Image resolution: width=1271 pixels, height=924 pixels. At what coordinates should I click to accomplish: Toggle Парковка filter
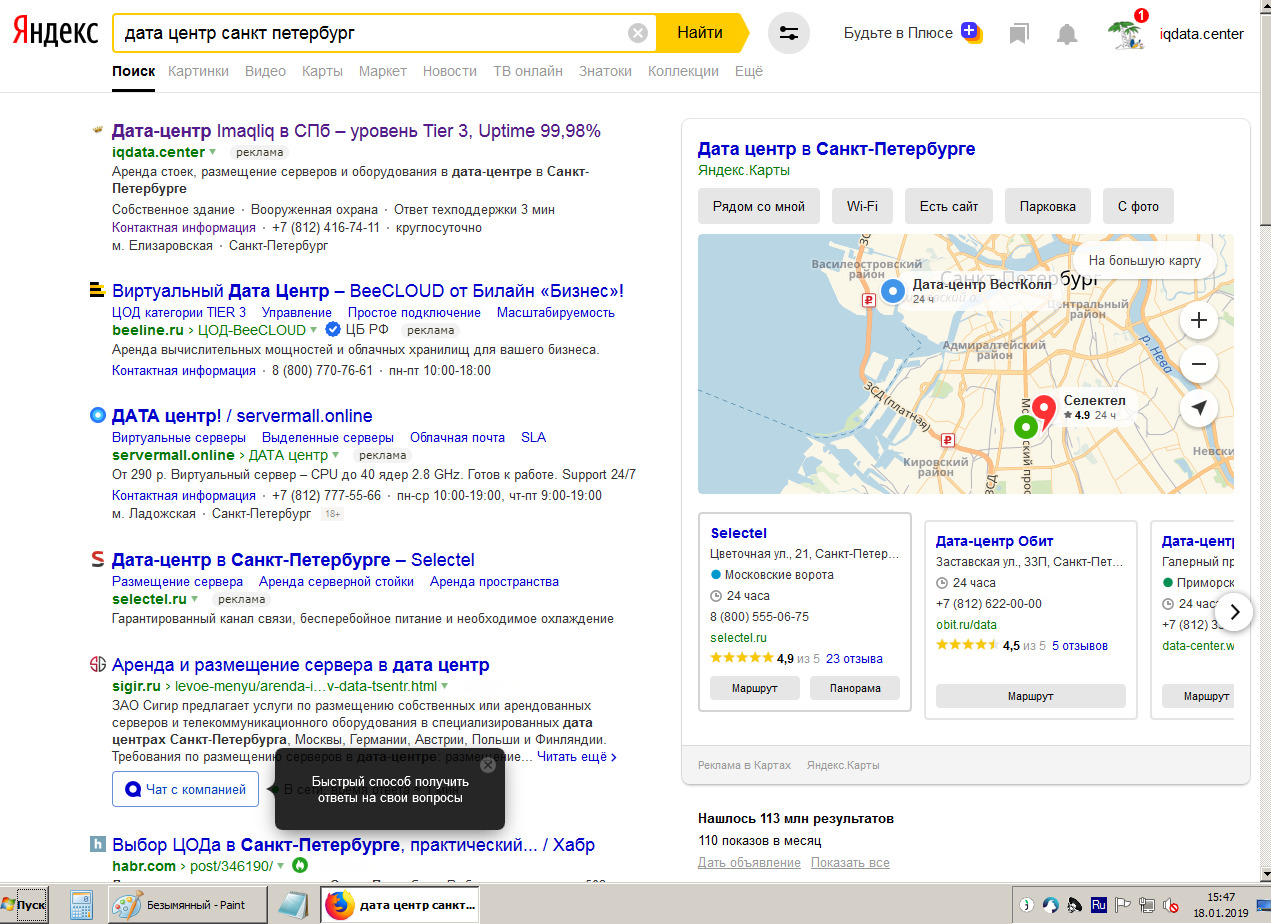tap(1048, 206)
